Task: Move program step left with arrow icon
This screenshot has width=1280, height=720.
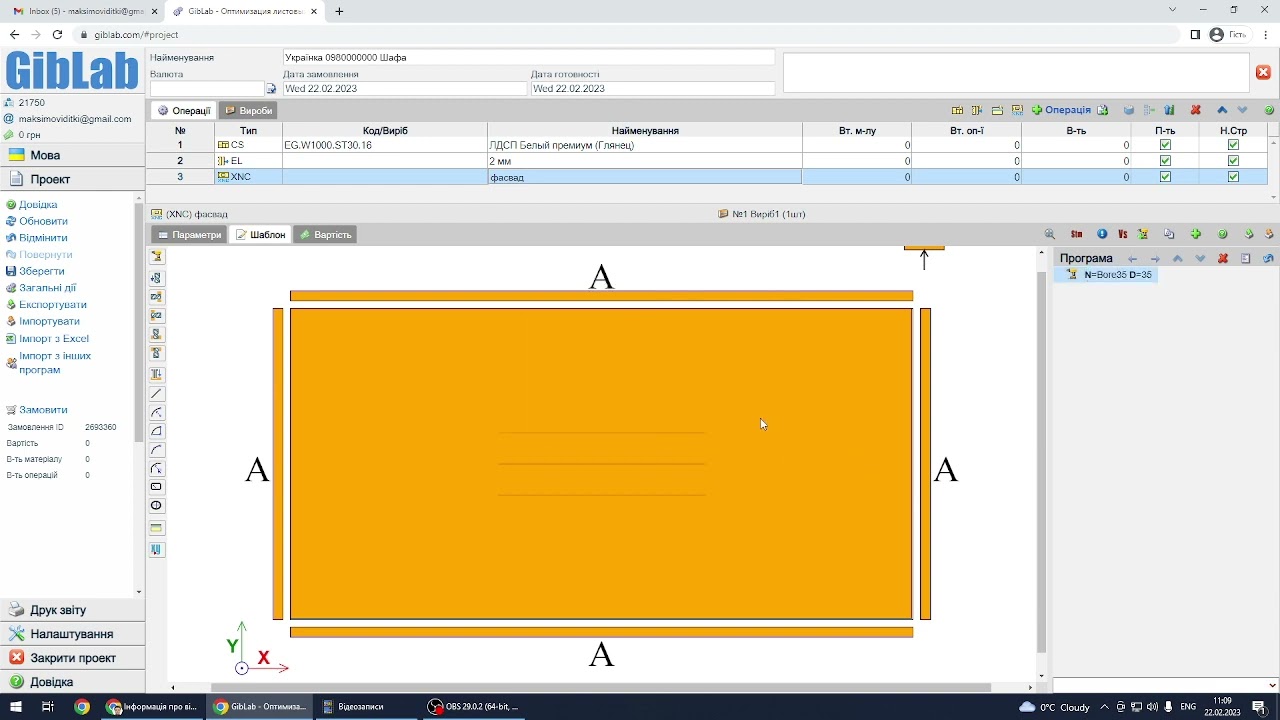Action: pos(1133,258)
